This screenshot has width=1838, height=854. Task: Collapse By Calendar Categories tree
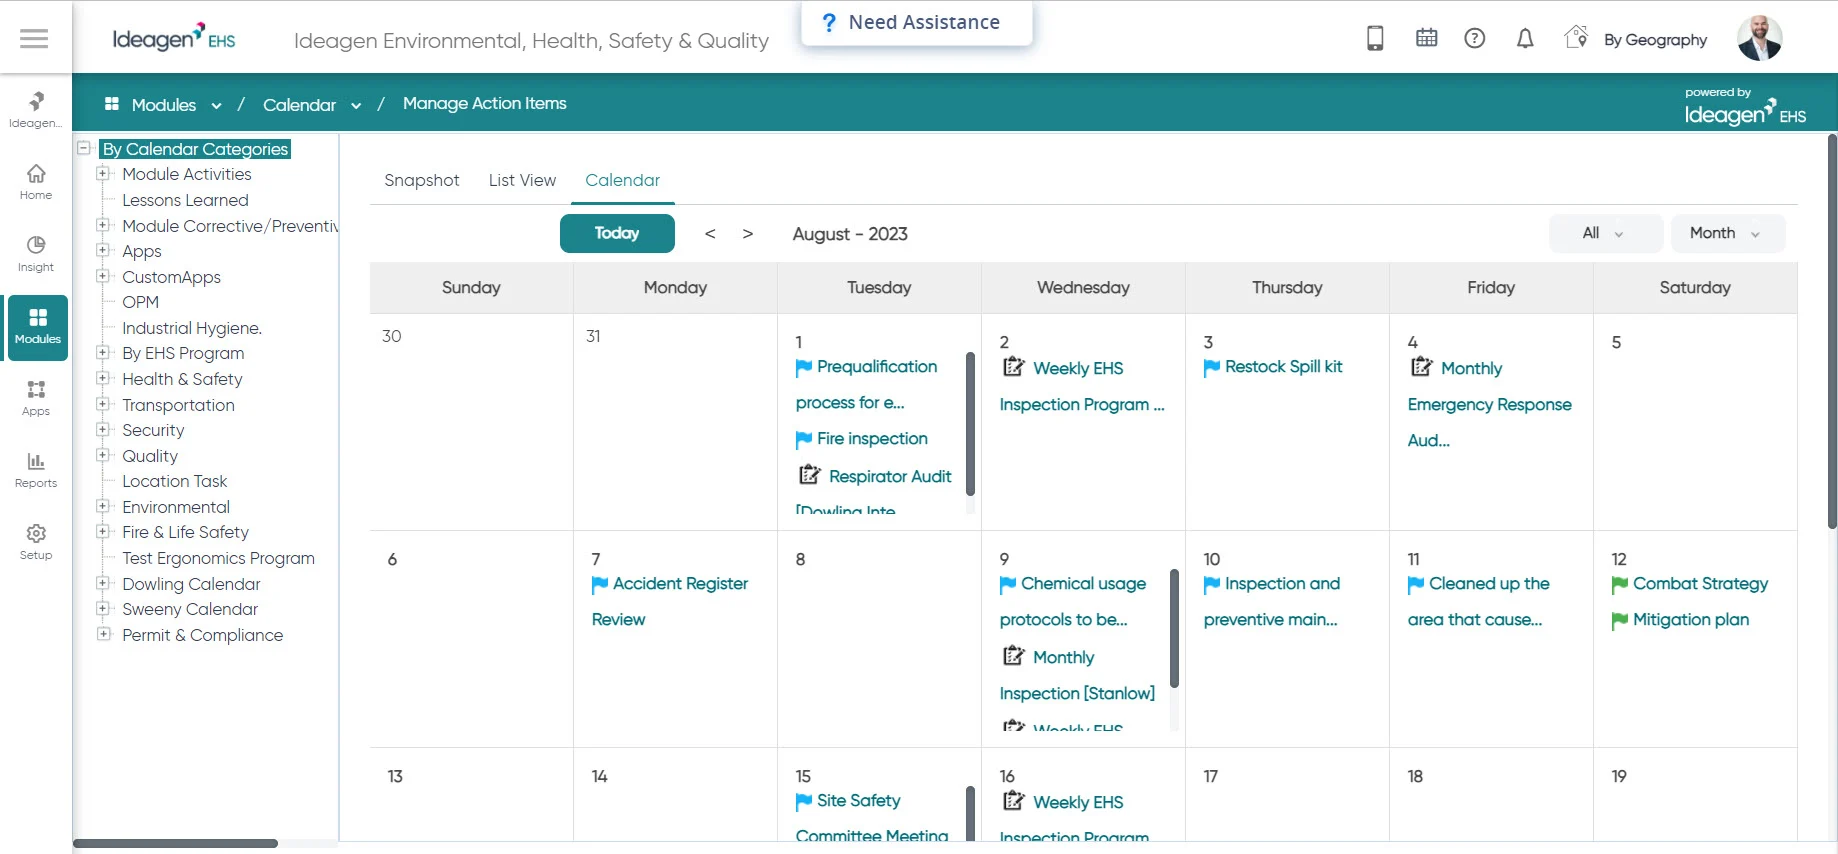pyautogui.click(x=84, y=148)
